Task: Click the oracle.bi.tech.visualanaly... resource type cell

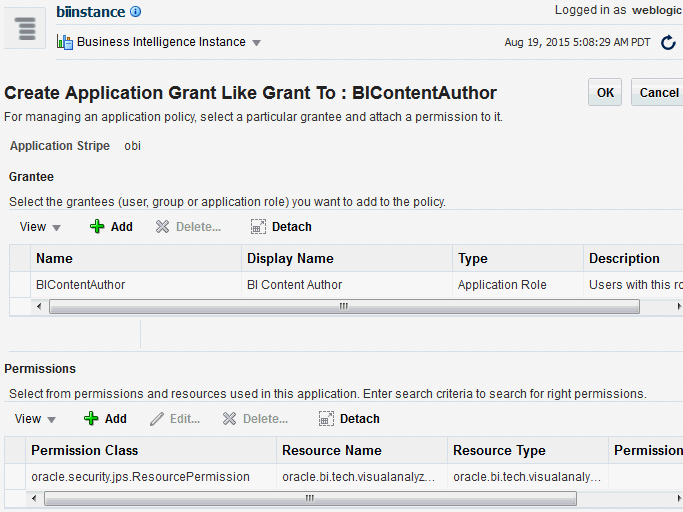Action: pos(528,477)
